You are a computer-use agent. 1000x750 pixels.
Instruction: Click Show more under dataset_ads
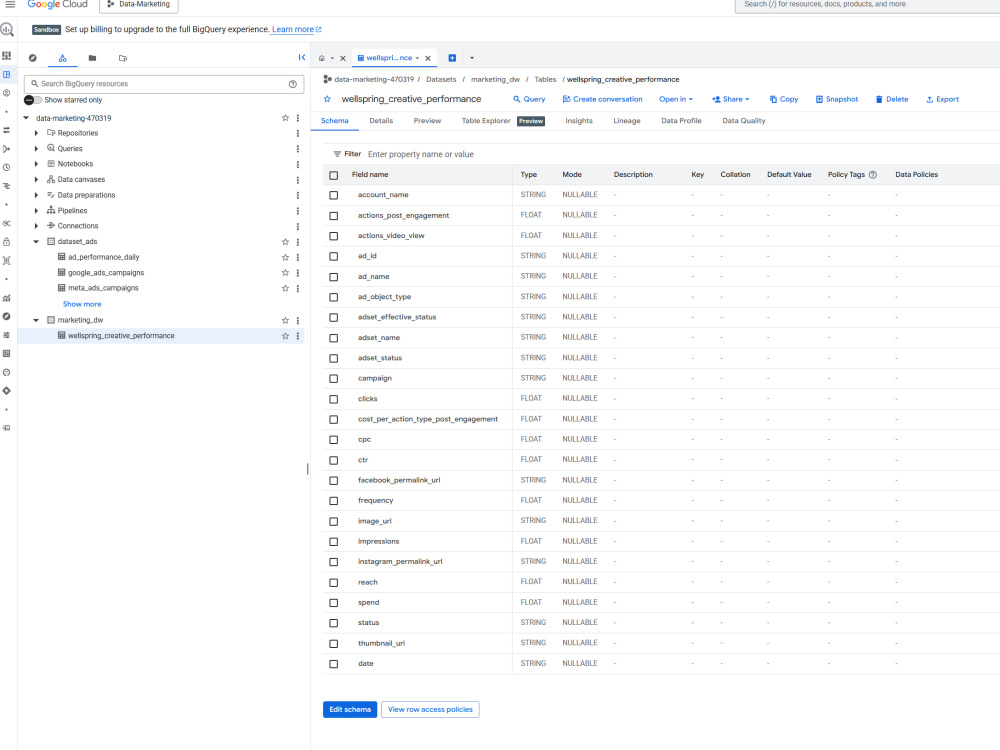click(82, 304)
